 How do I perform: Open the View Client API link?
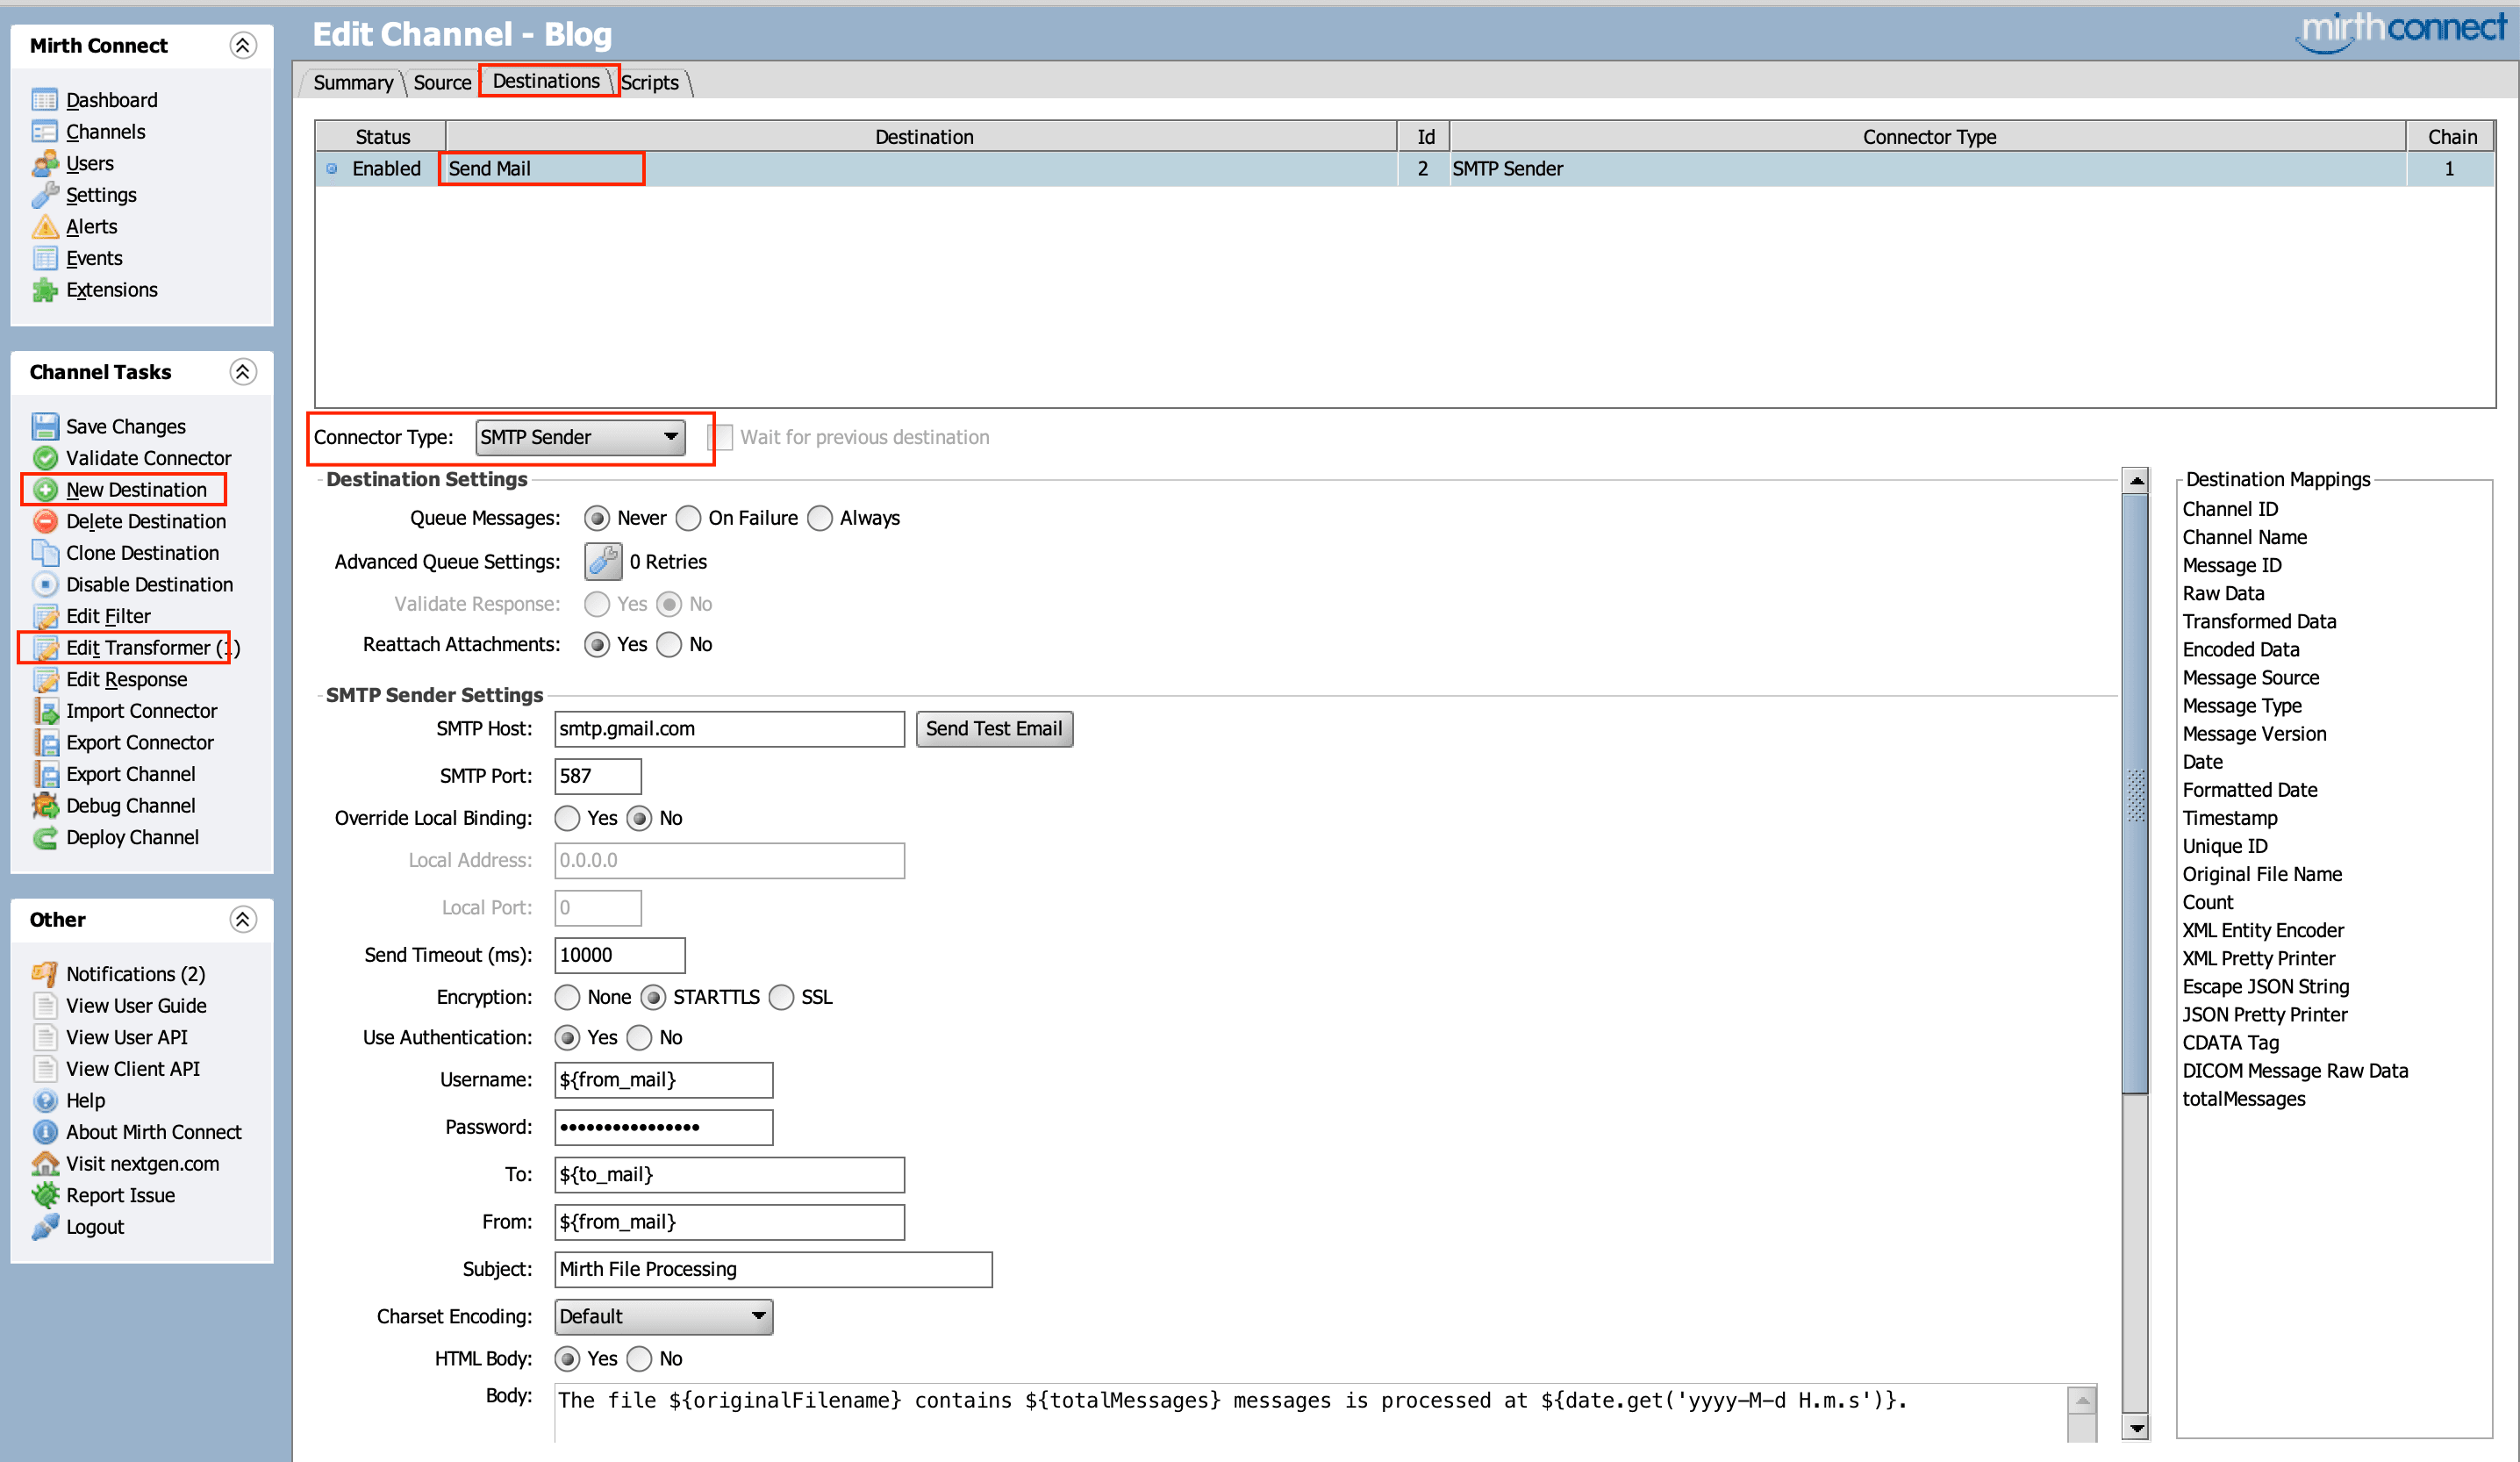click(133, 1069)
